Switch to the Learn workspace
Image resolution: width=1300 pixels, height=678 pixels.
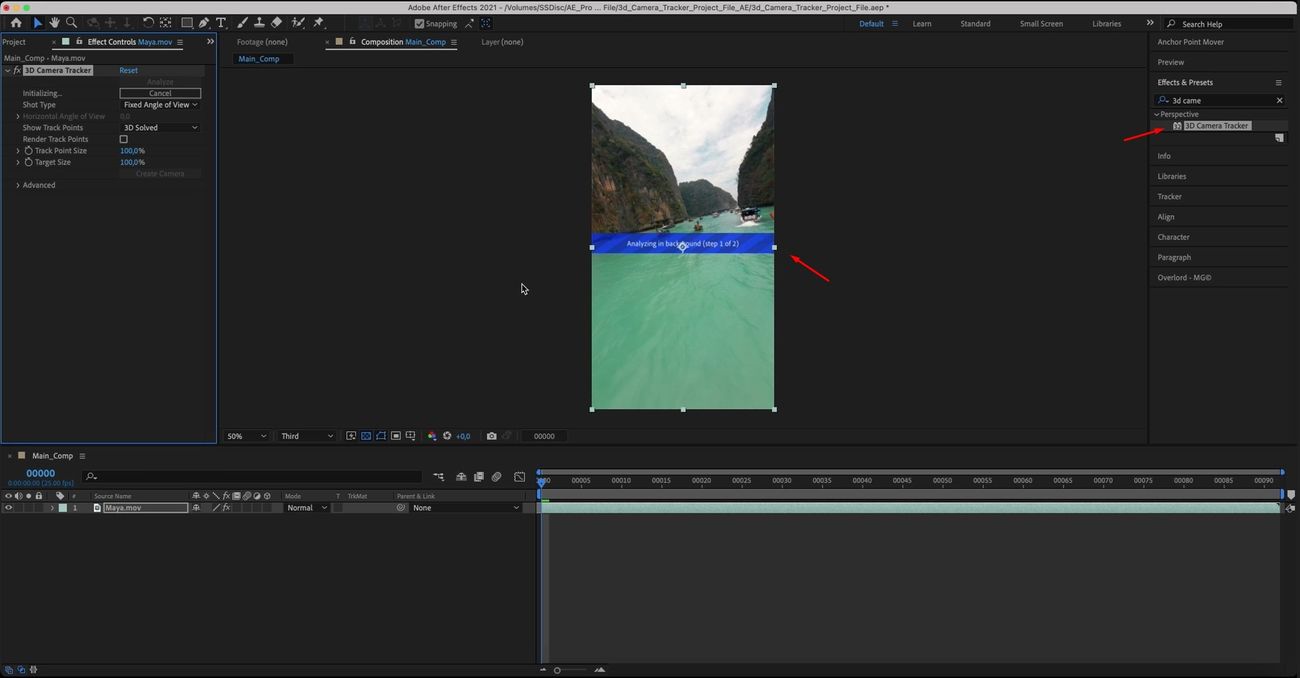coord(921,24)
